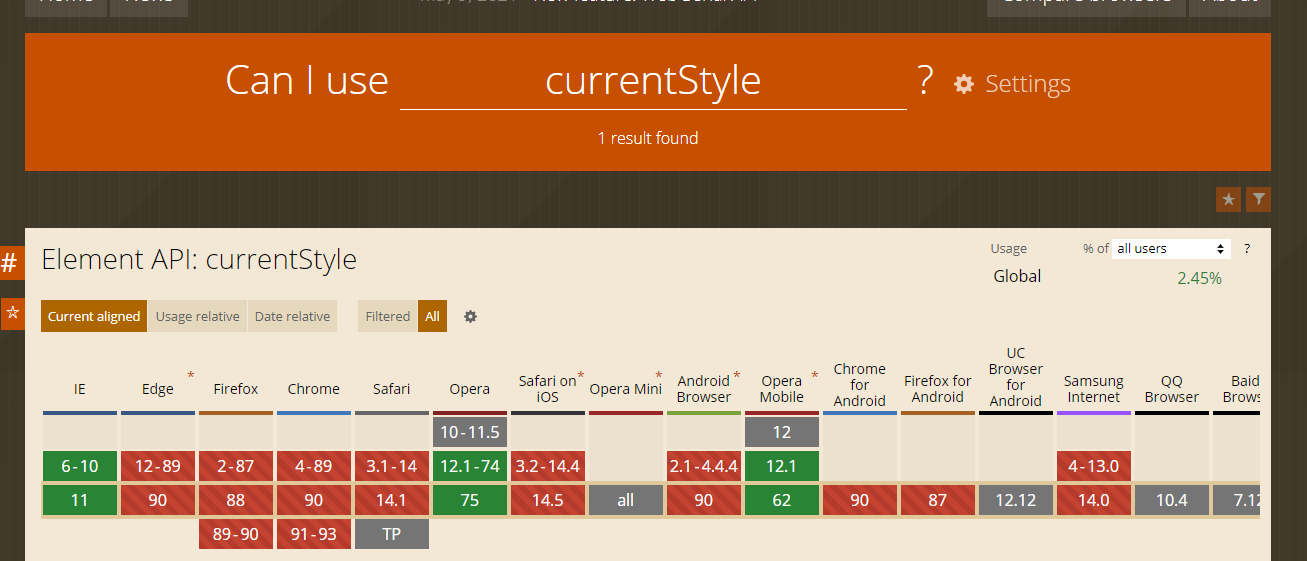This screenshot has height=561, width=1307.
Task: Open the filter funnel icon
Action: tap(1259, 199)
